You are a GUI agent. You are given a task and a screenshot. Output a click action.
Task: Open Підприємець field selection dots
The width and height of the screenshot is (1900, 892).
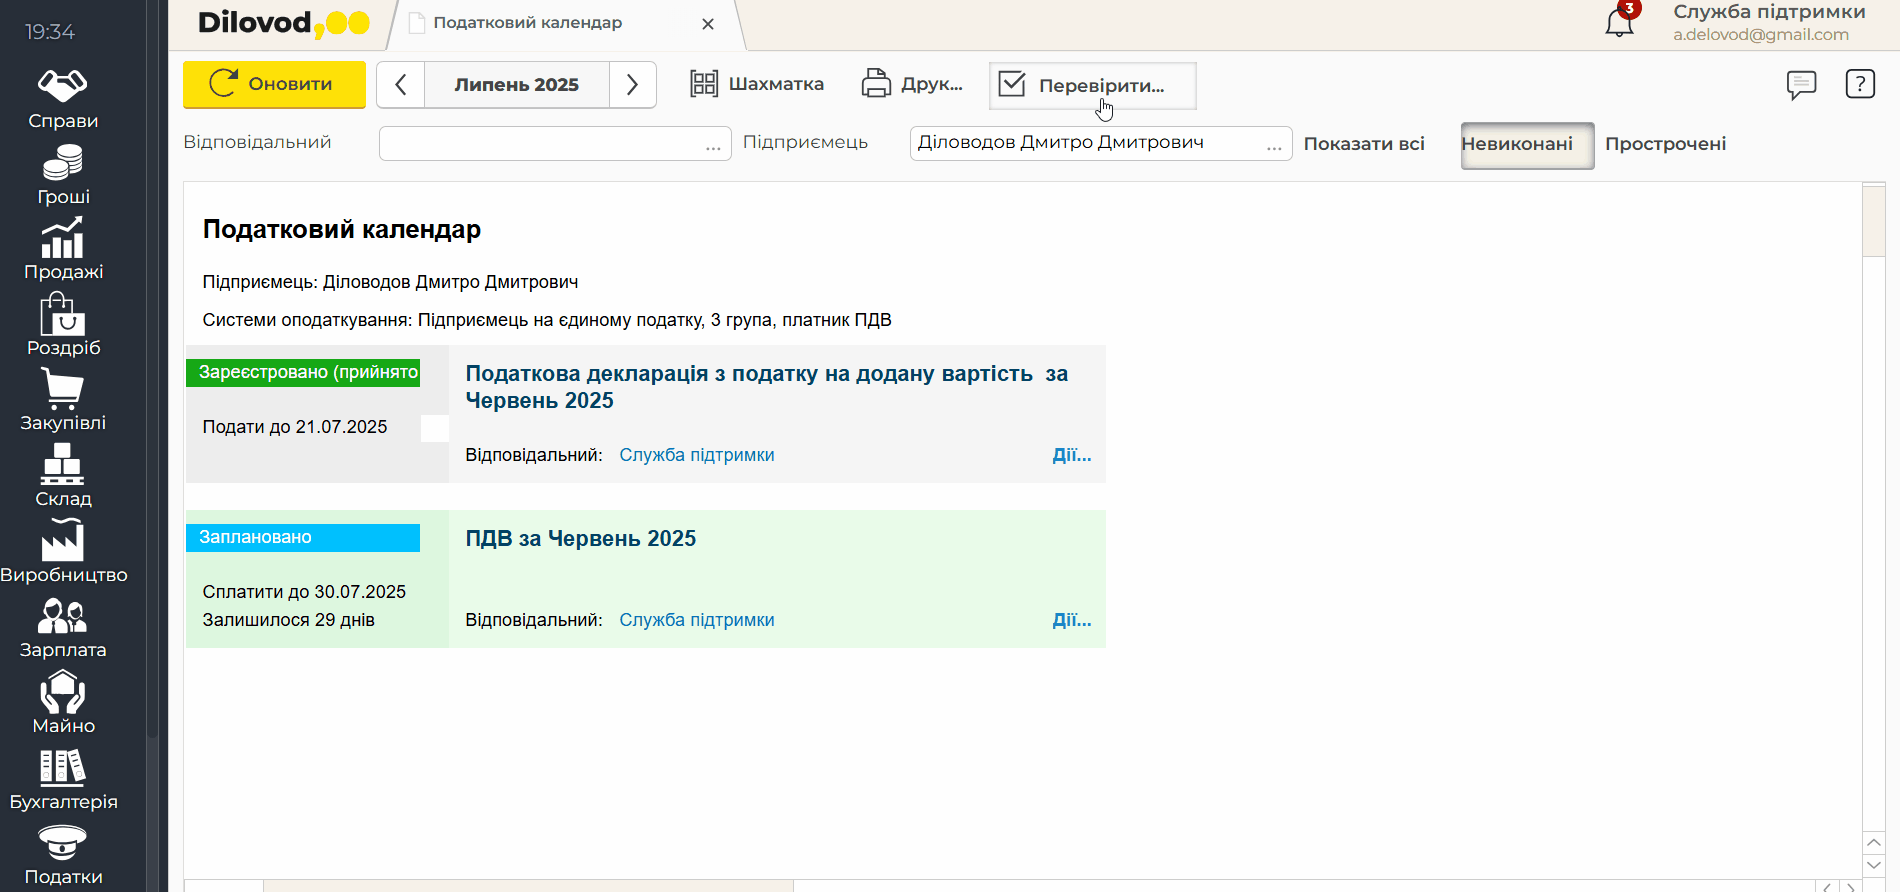click(1274, 145)
